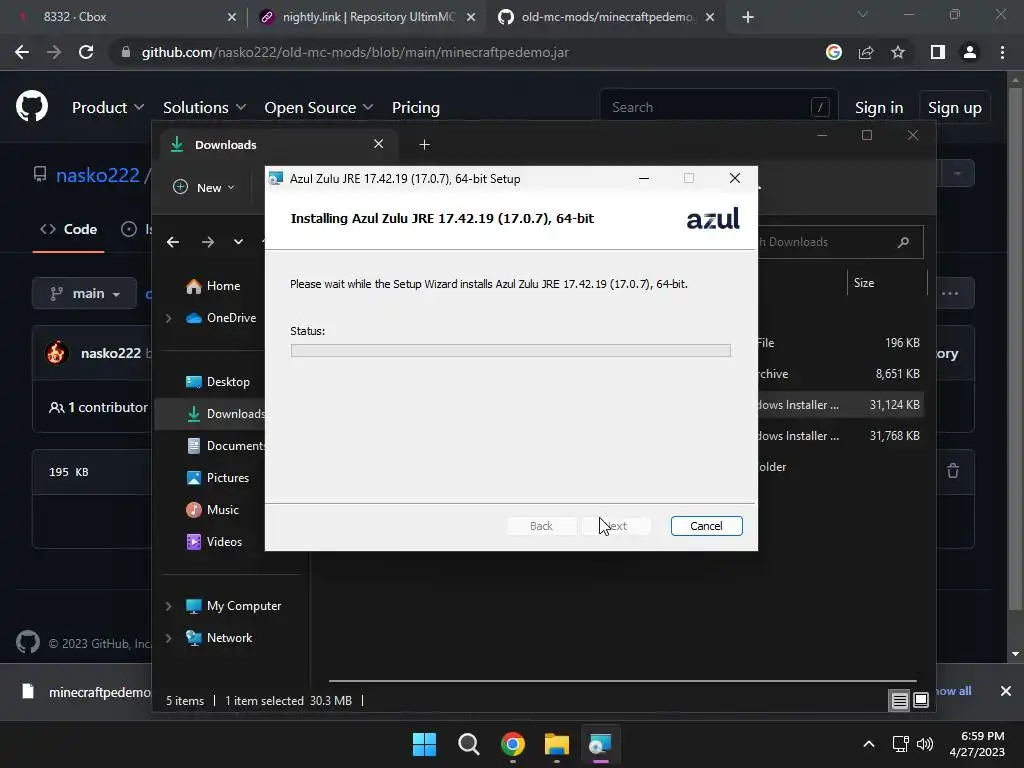Switch Explorer to large icons view
This screenshot has height=768, width=1024.
click(921, 701)
